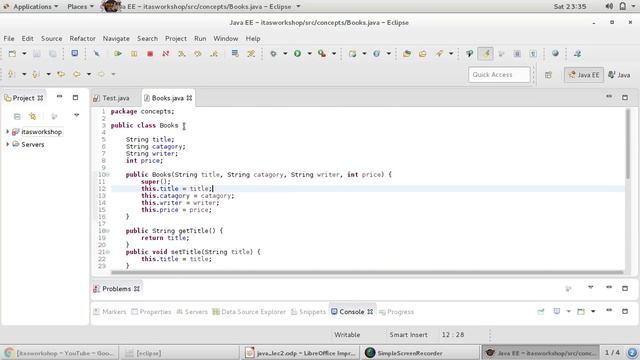The image size is (640, 360).
Task: Switch to the Java EE perspective
Action: (584, 75)
